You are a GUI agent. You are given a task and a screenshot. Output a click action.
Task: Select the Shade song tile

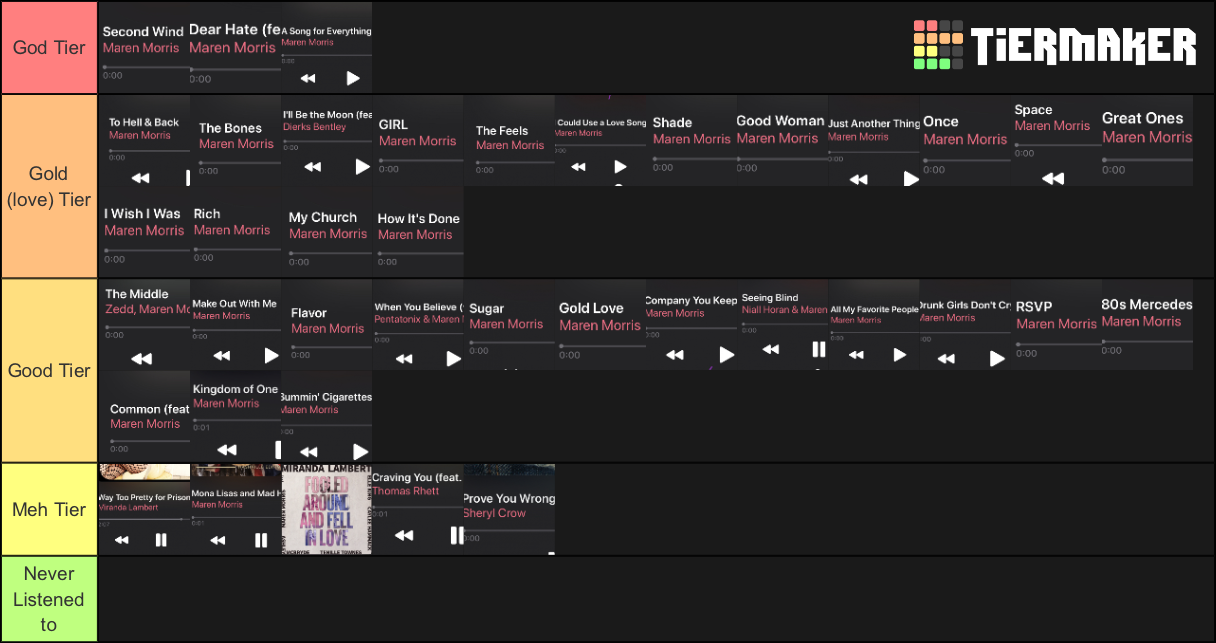pyautogui.click(x=690, y=141)
